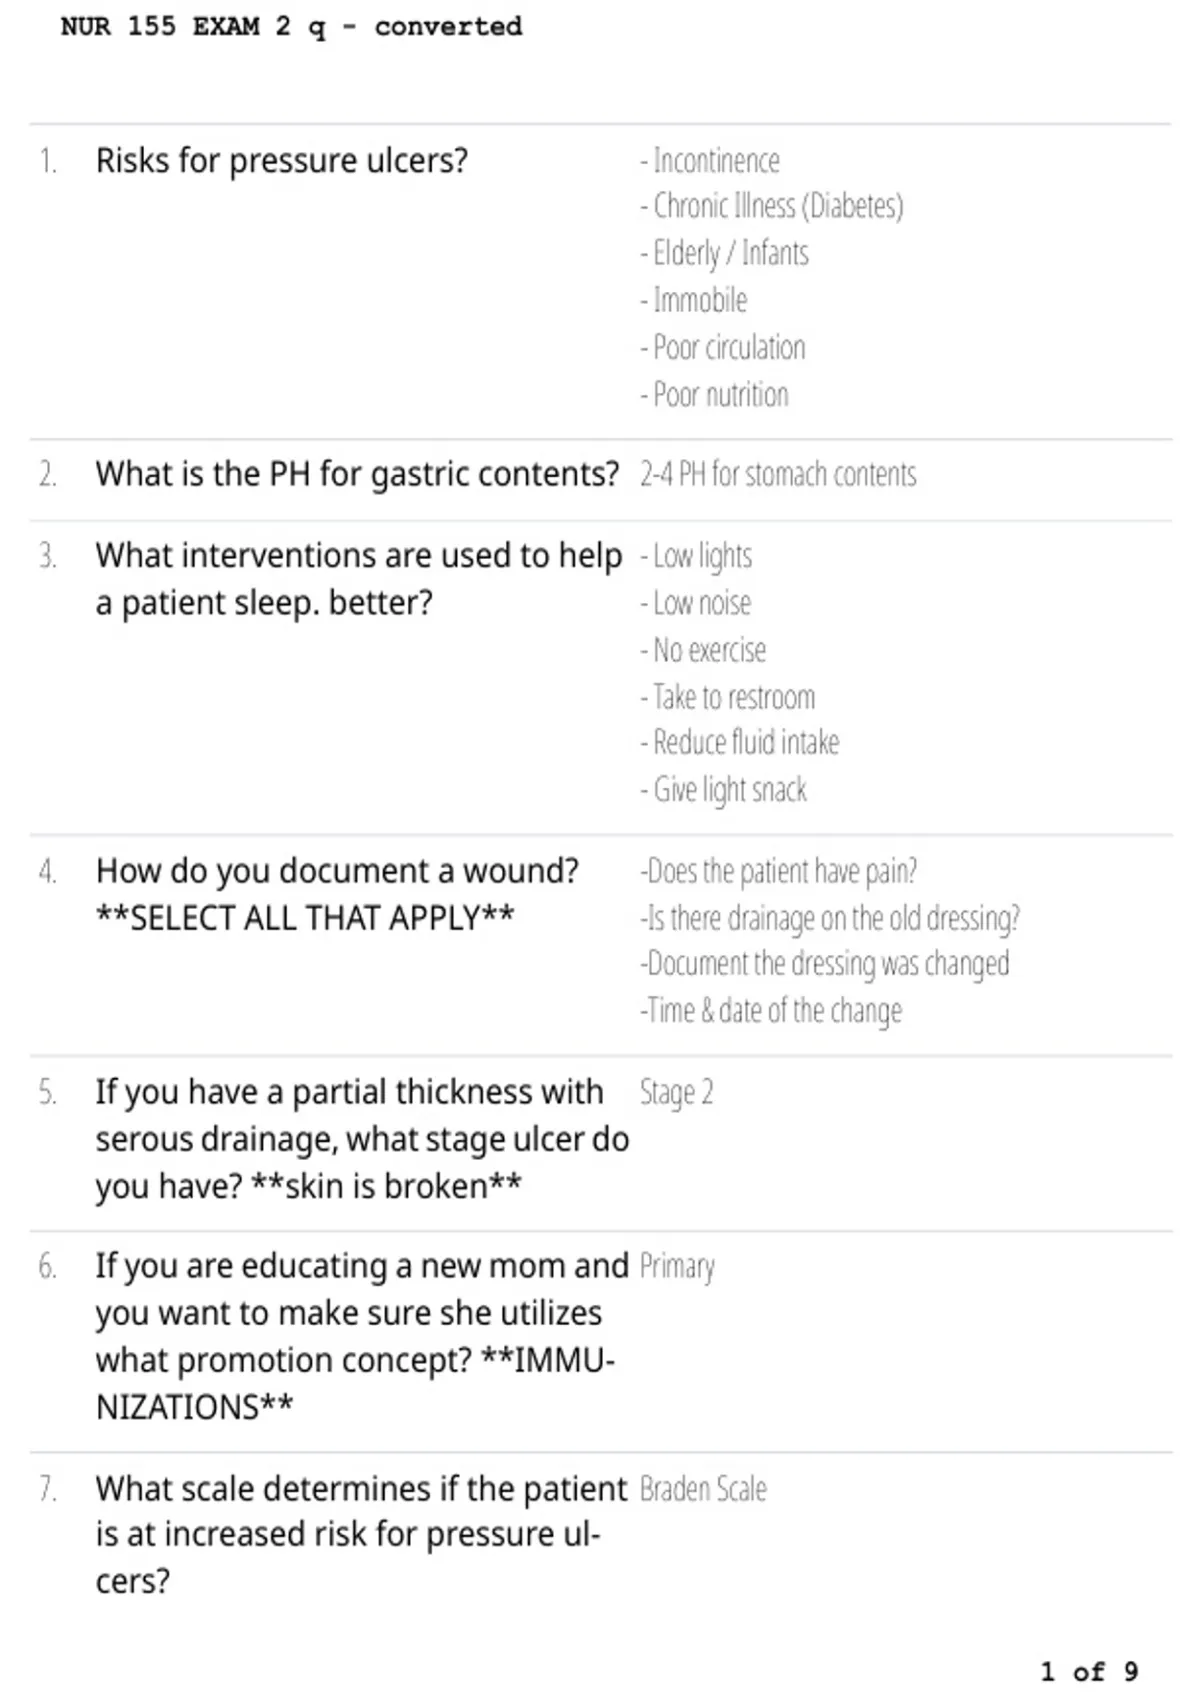The height and width of the screenshot is (1700, 1200).
Task: Select the 'Give light snack' answer line
Action: point(724,790)
